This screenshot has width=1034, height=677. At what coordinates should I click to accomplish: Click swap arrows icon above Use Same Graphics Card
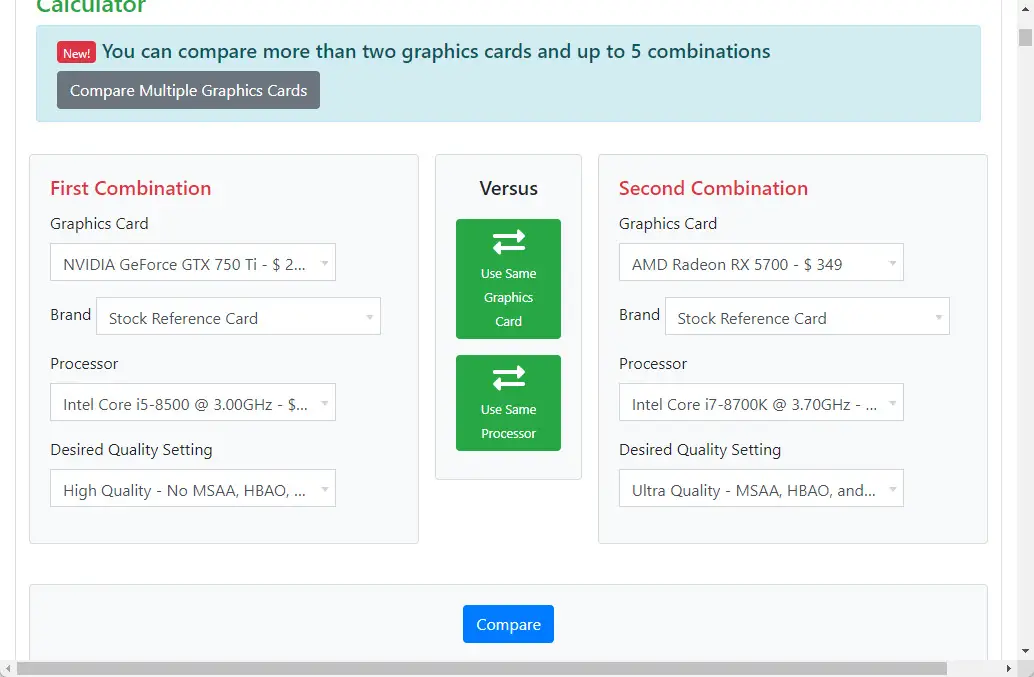[508, 242]
